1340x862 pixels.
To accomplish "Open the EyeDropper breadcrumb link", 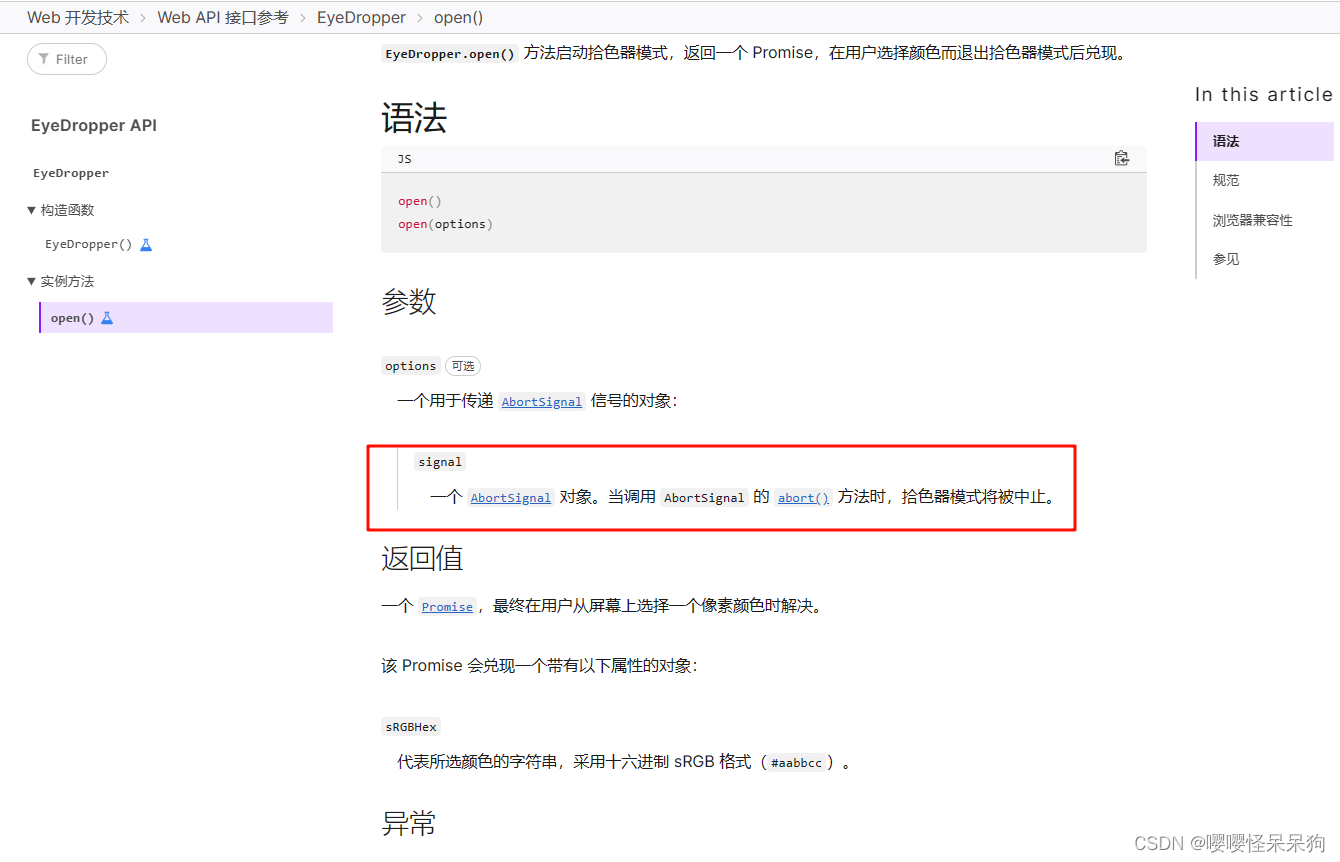I will pyautogui.click(x=361, y=17).
